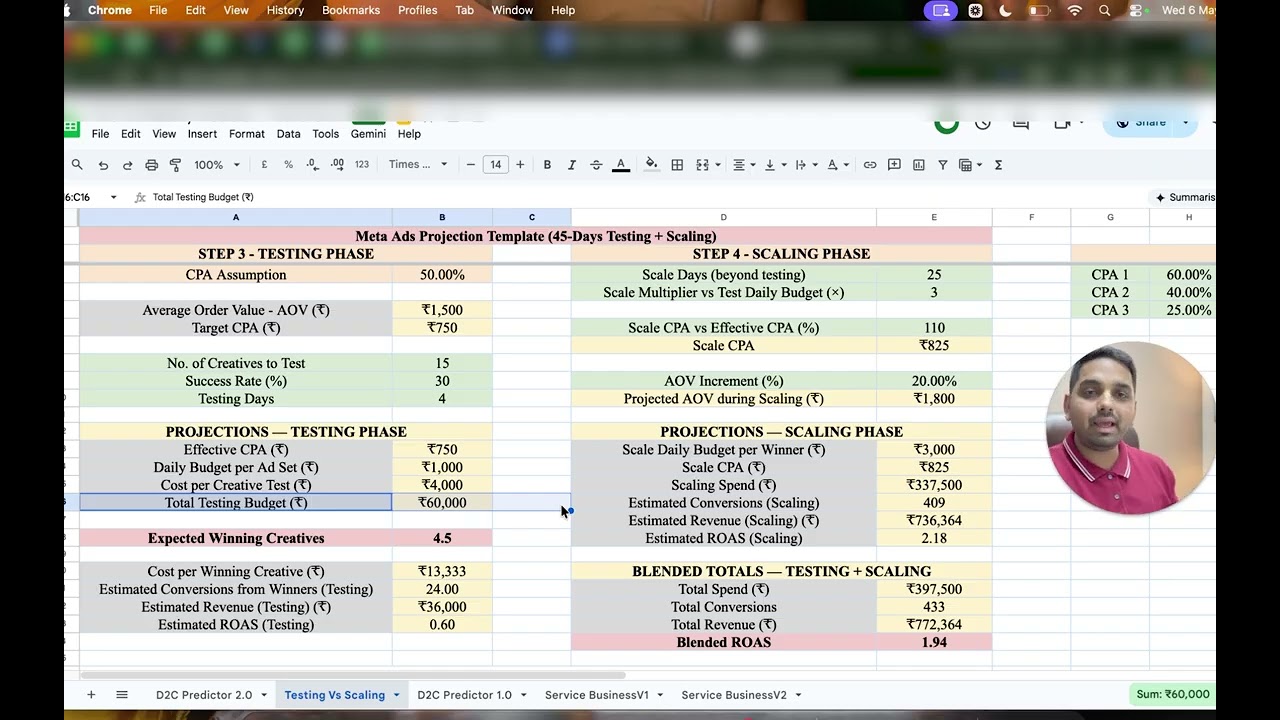Open text rotation dropdown
The width and height of the screenshot is (1280, 720).
click(837, 165)
